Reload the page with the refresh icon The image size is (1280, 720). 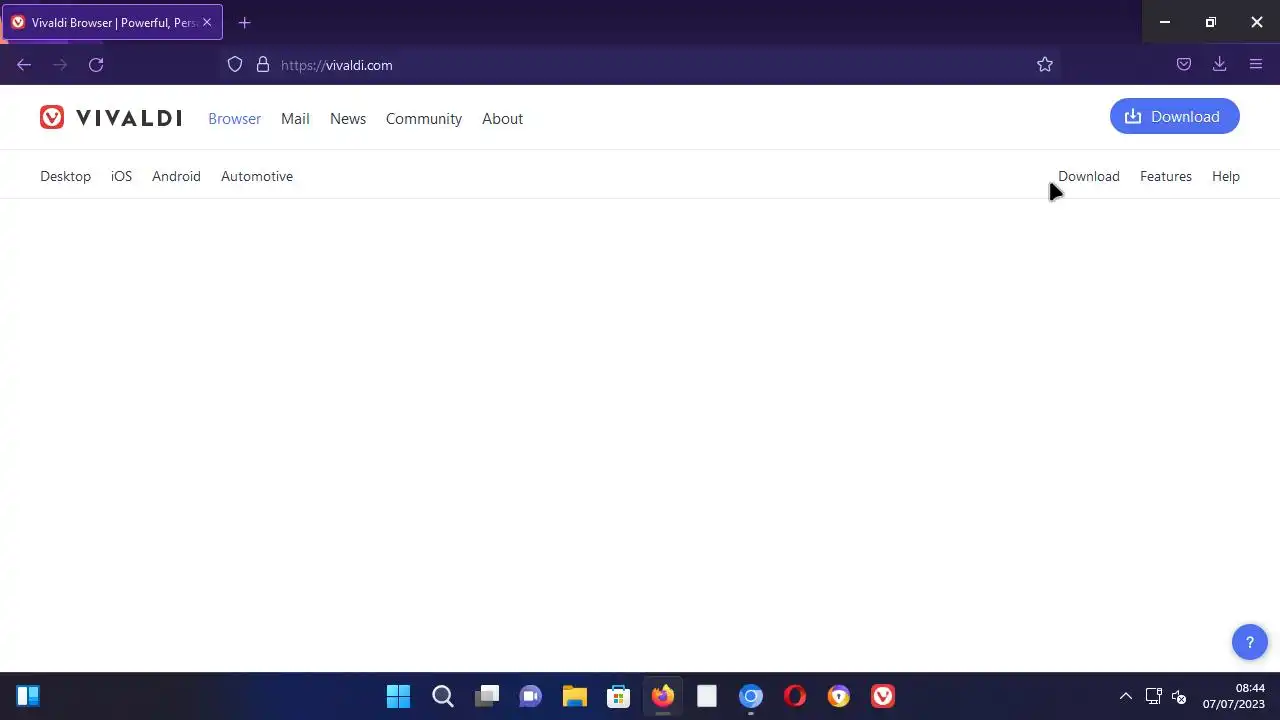pos(96,65)
